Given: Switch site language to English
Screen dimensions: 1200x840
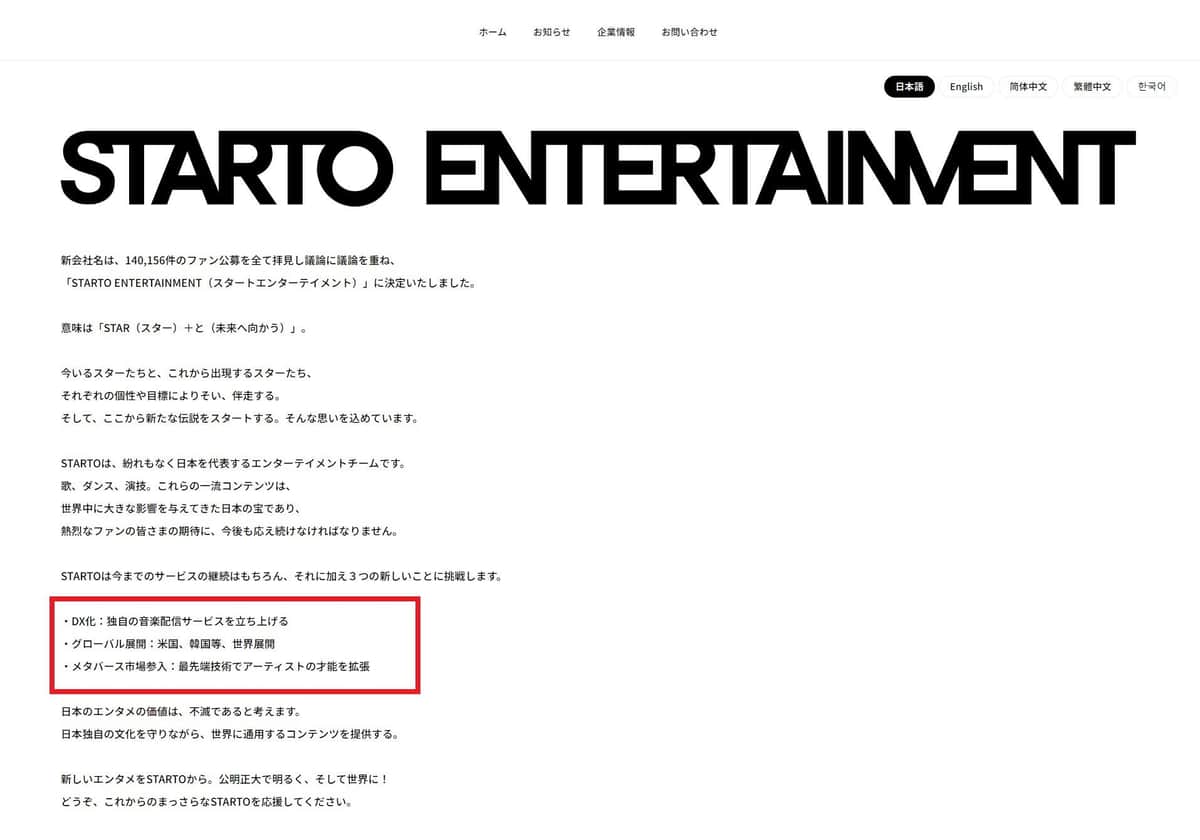Looking at the screenshot, I should (x=965, y=87).
